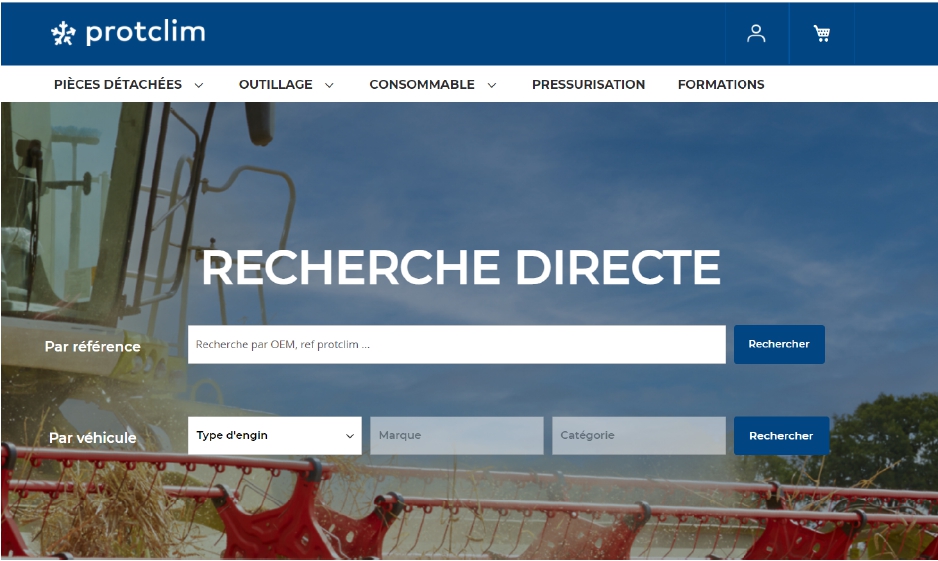
Task: Navigate to Pressurisation page
Action: pos(588,84)
